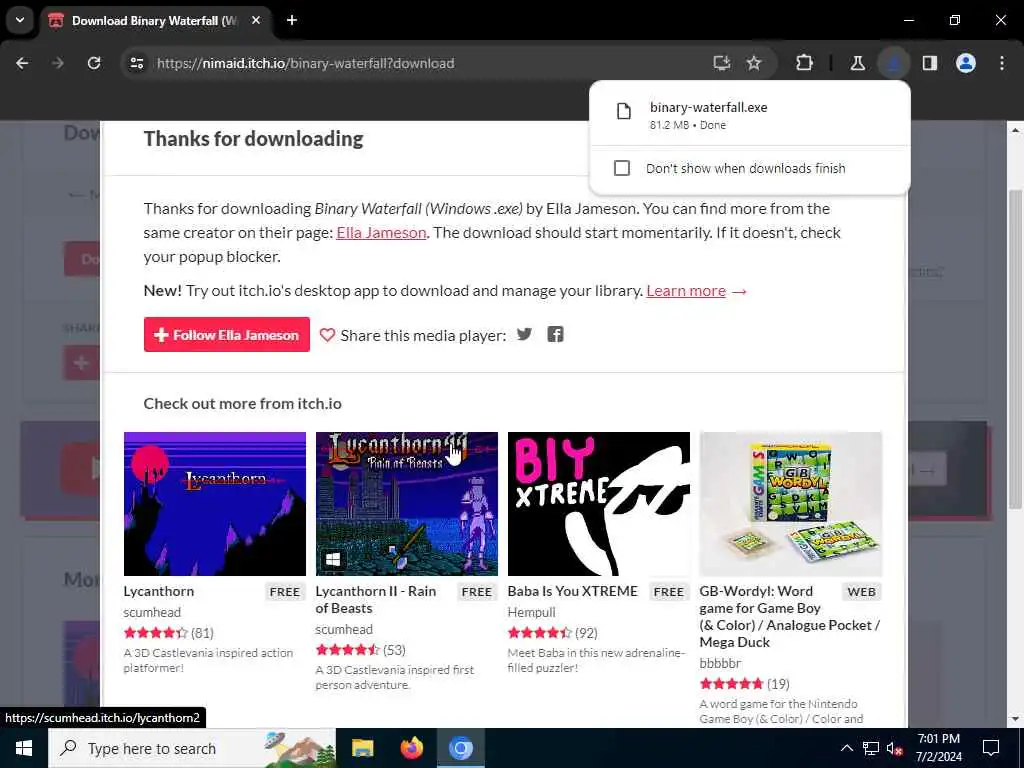Open the bbbbbr author link
The width and height of the screenshot is (1024, 768).
[x=720, y=664]
